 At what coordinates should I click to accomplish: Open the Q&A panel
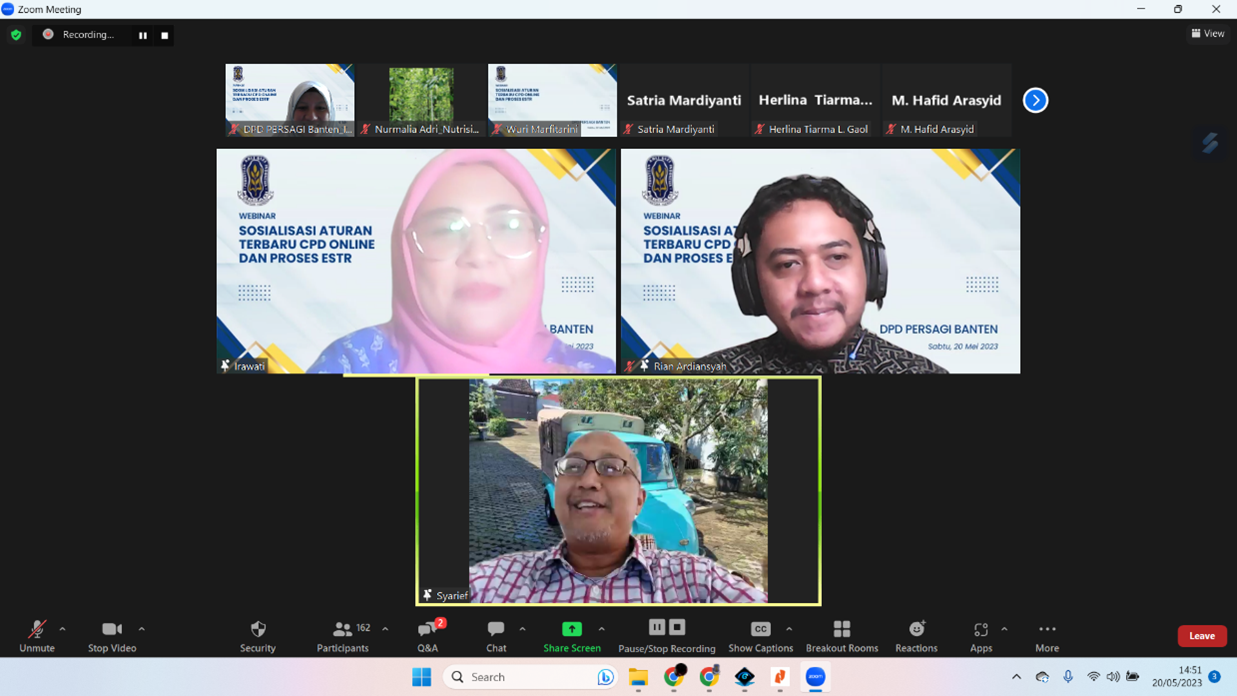click(x=428, y=636)
